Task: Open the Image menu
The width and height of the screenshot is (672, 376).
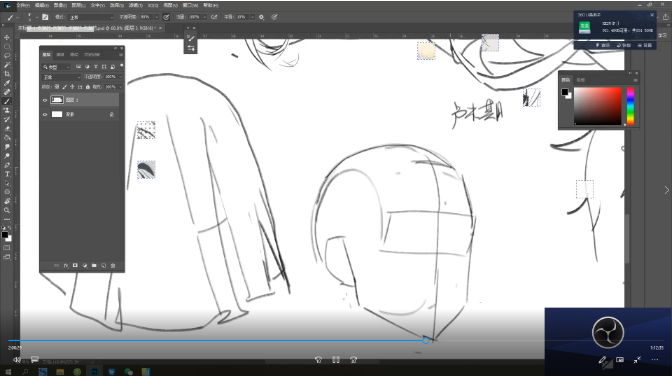Action: point(60,5)
